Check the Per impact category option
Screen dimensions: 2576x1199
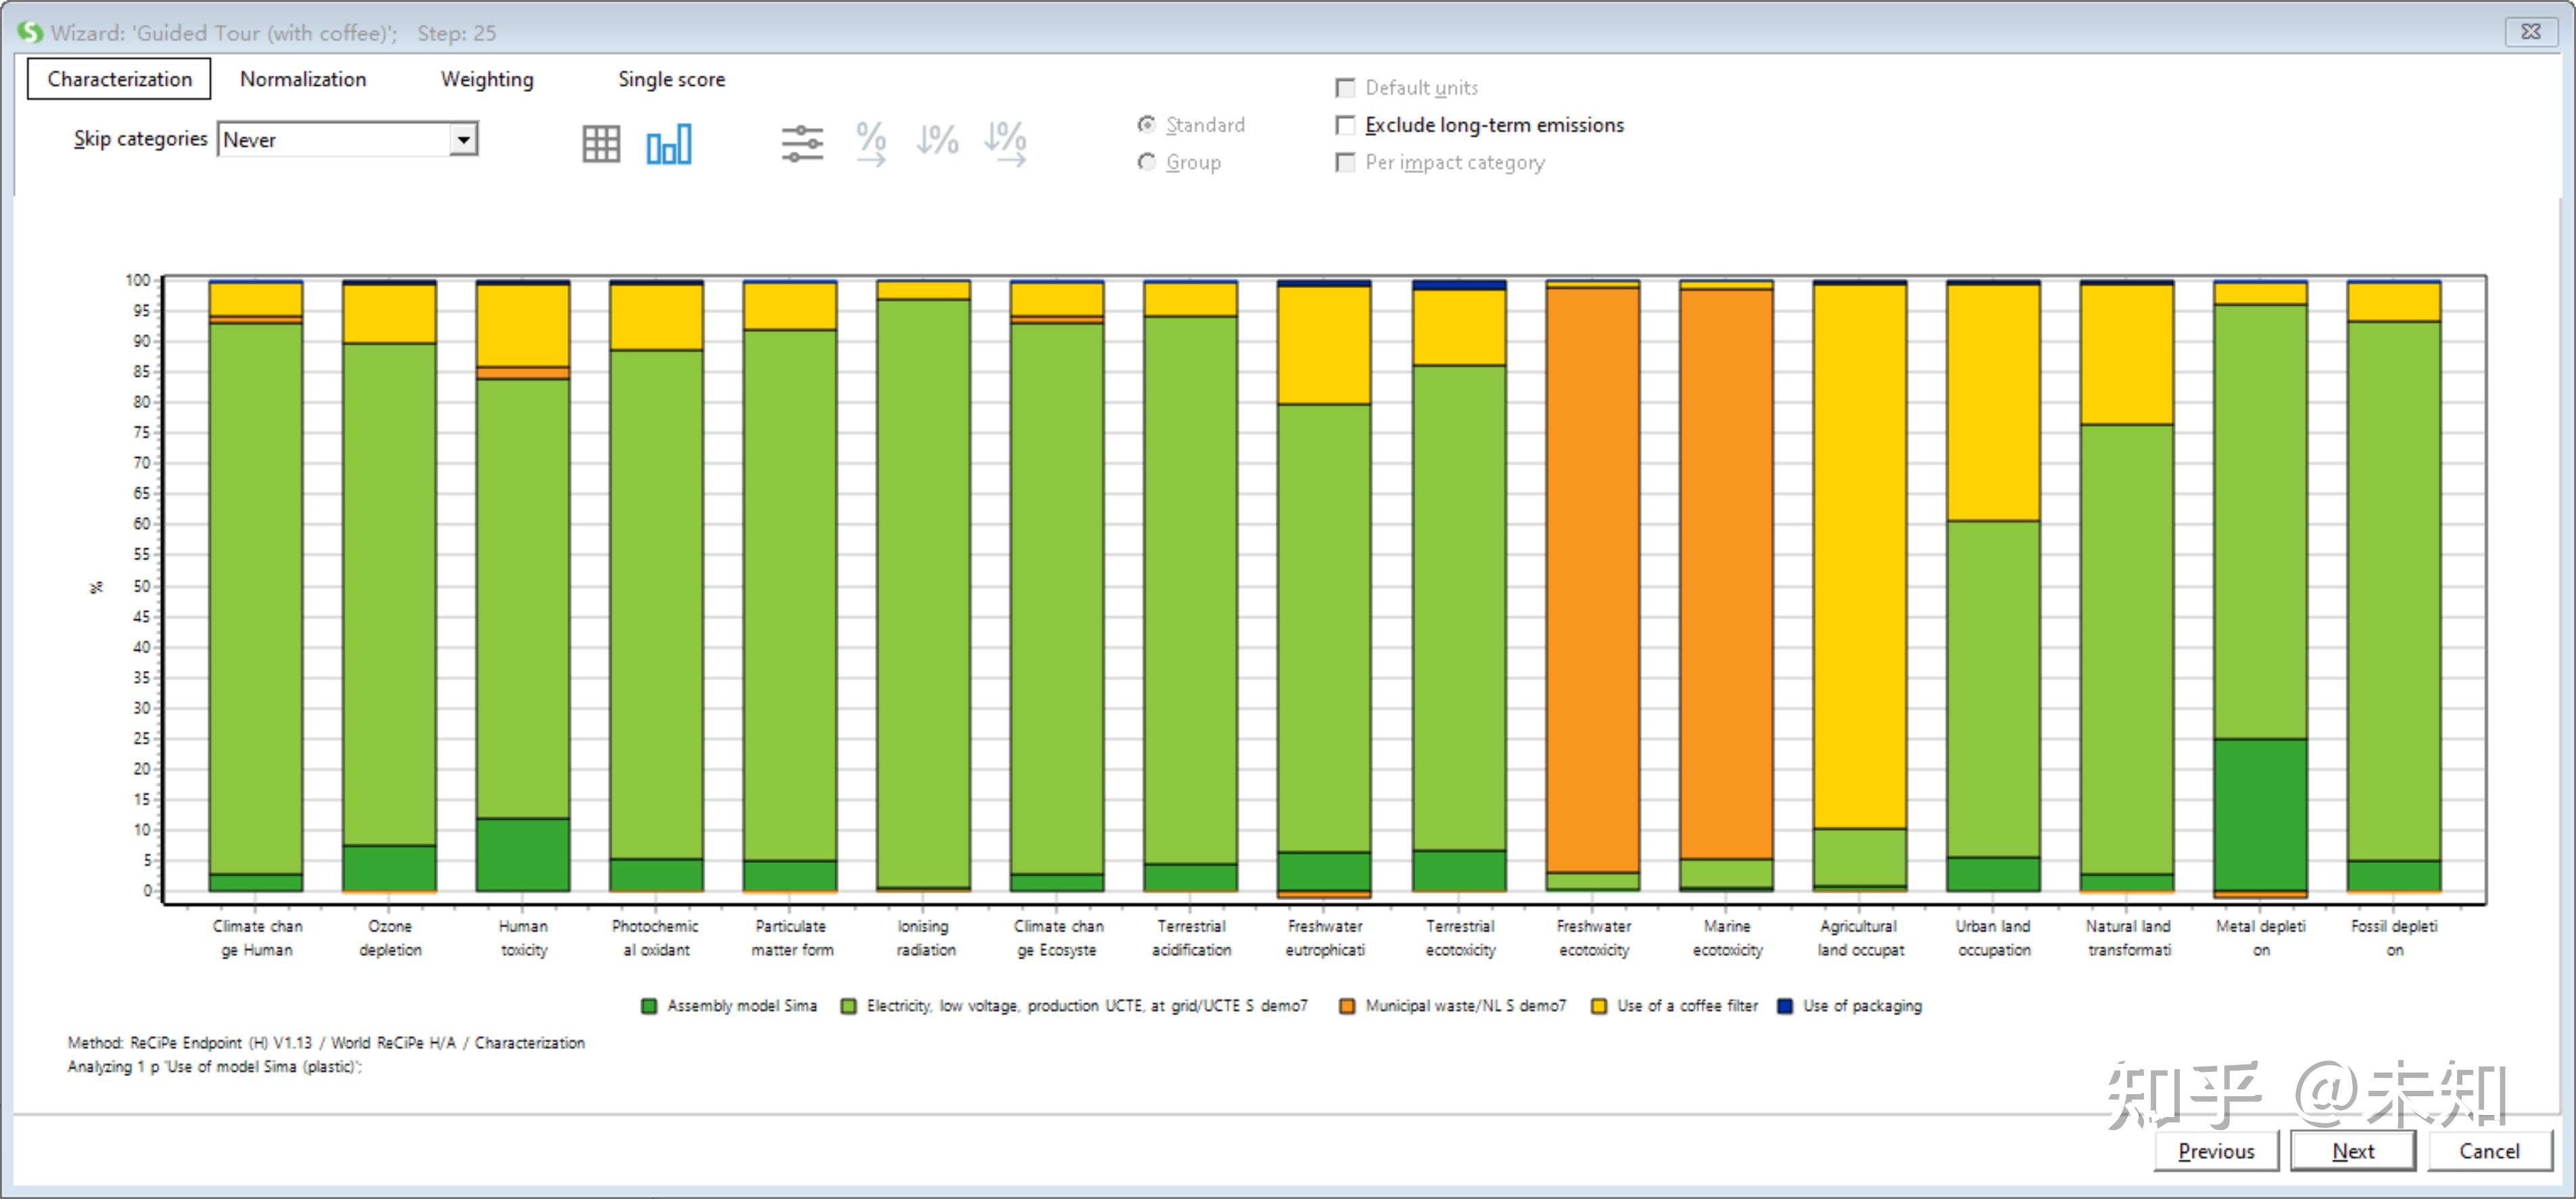tap(1346, 162)
